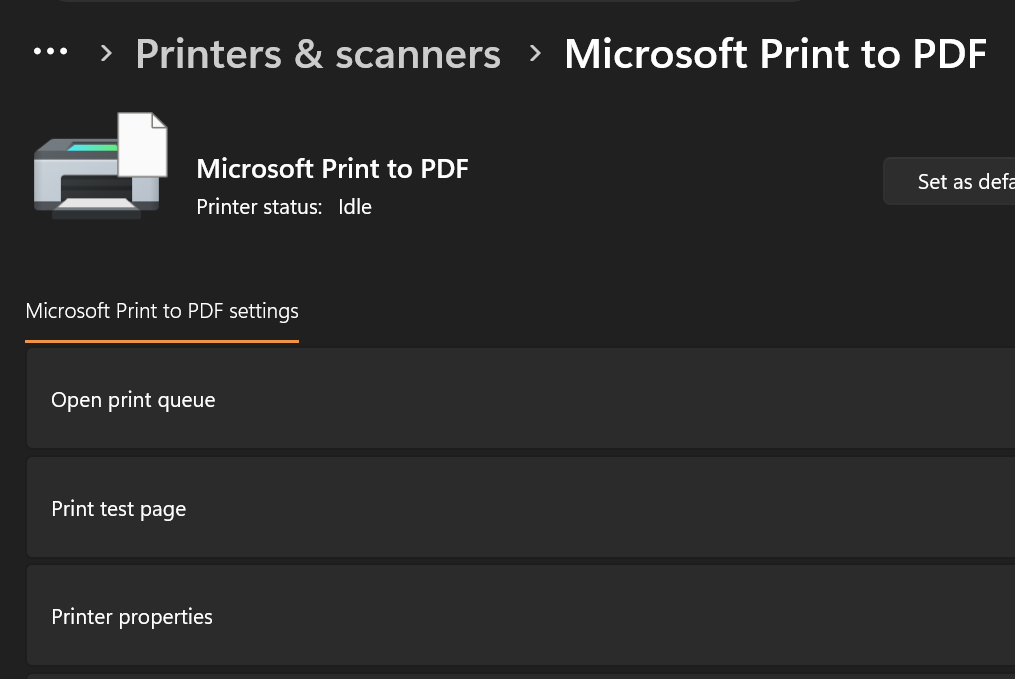Open the breadcrumb ellipsis menu

(x=50, y=52)
